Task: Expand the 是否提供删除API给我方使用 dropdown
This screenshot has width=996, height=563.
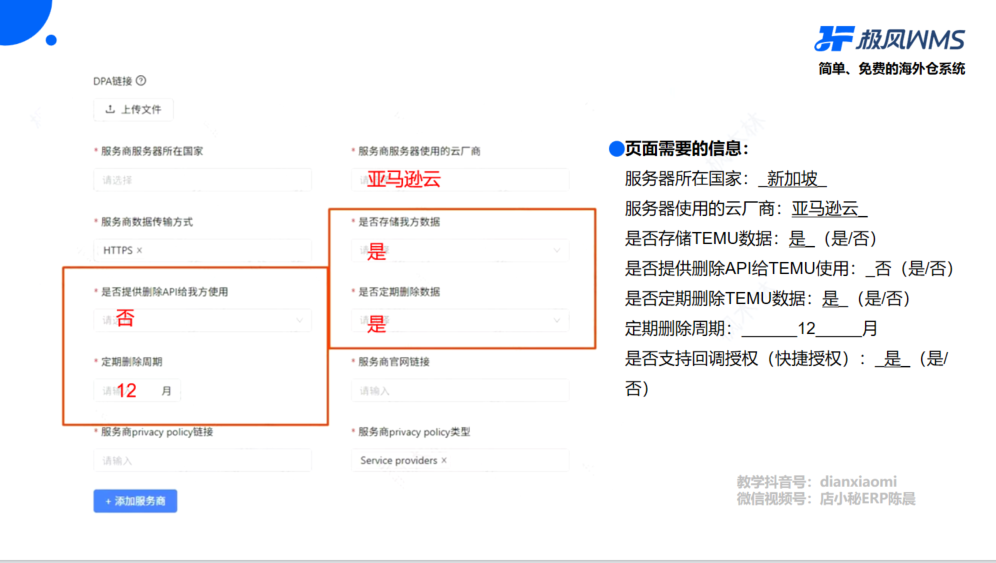Action: click(x=203, y=320)
